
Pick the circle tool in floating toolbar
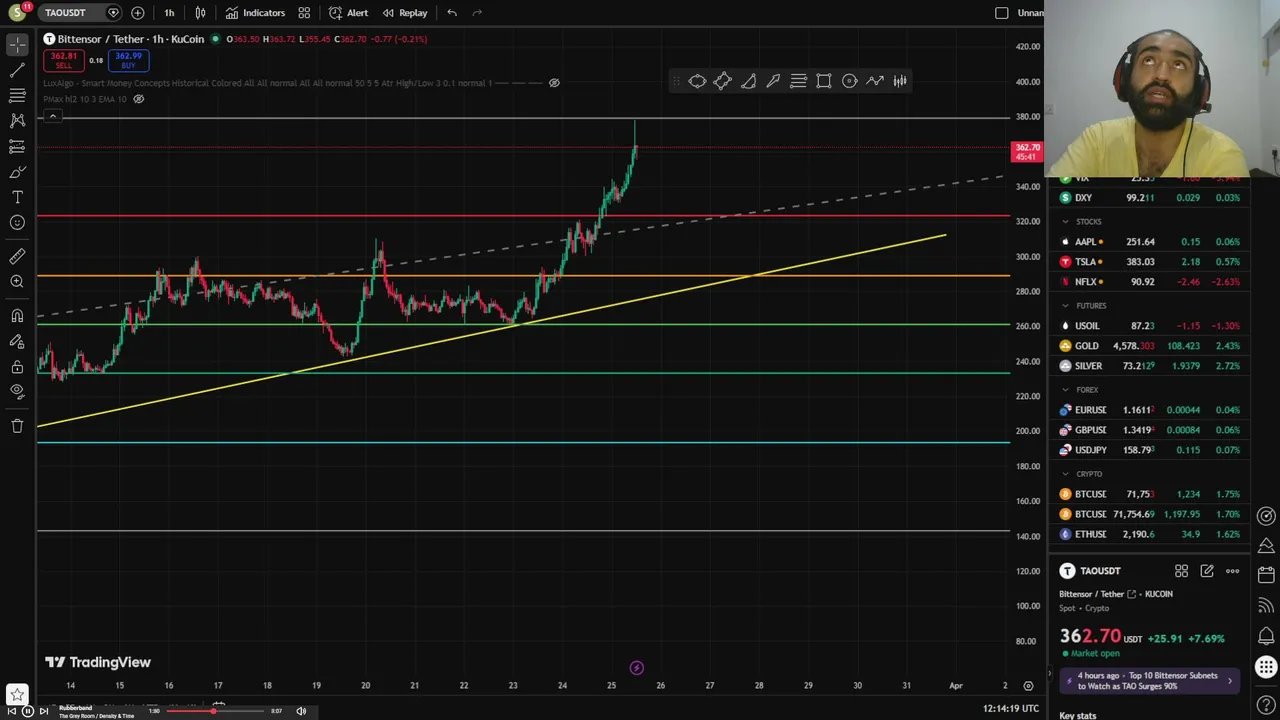849,81
